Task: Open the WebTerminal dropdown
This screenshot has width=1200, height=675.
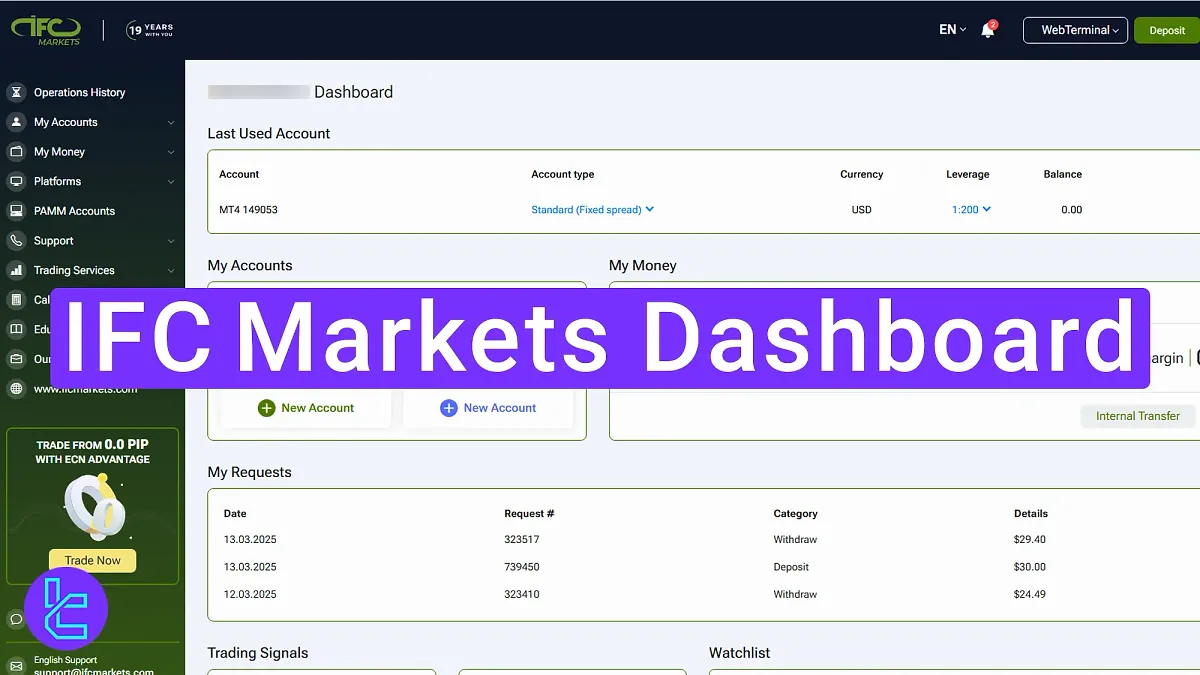Action: [1075, 30]
